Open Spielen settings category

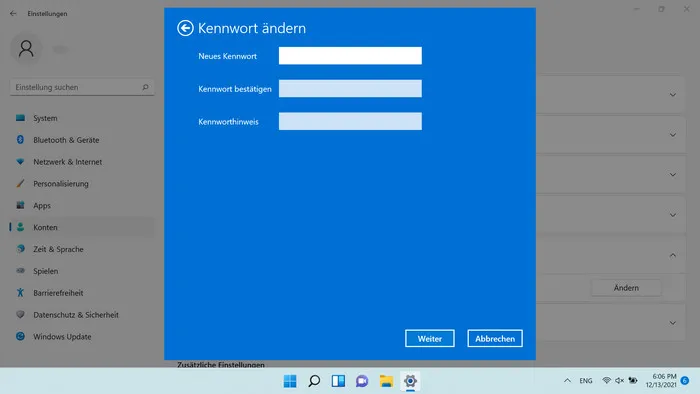(82, 271)
